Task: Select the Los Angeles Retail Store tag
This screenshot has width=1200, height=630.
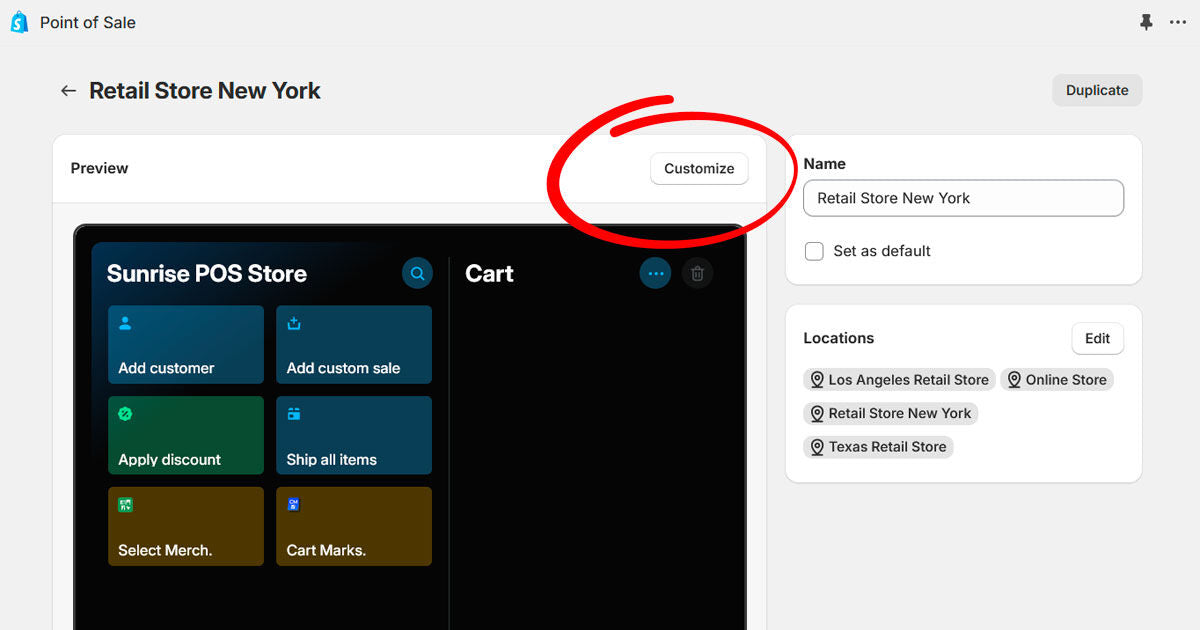Action: point(899,380)
